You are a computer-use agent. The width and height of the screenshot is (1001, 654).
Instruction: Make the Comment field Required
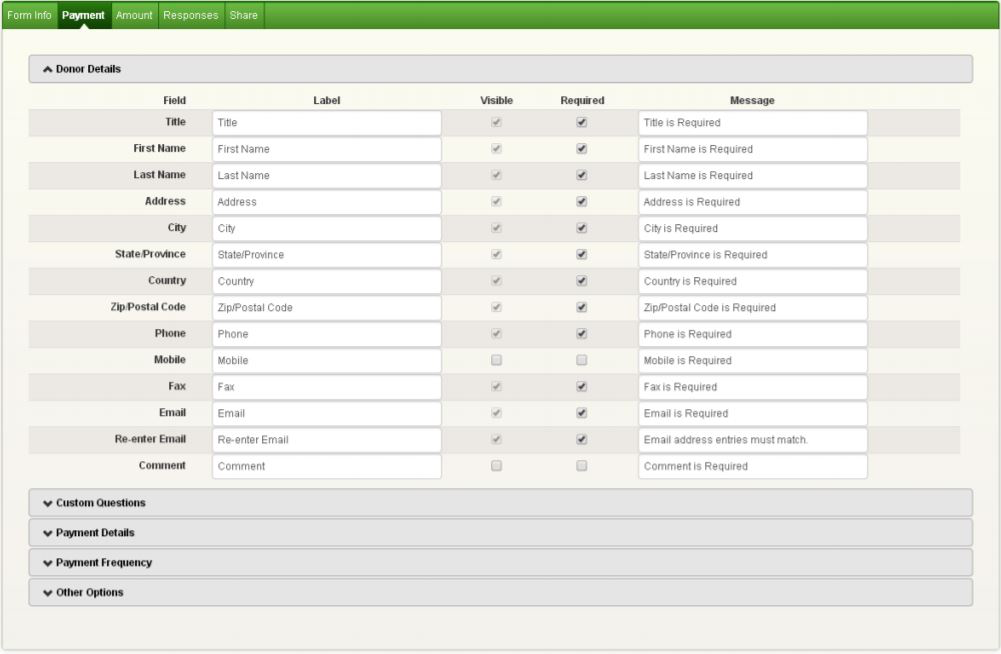tap(582, 466)
